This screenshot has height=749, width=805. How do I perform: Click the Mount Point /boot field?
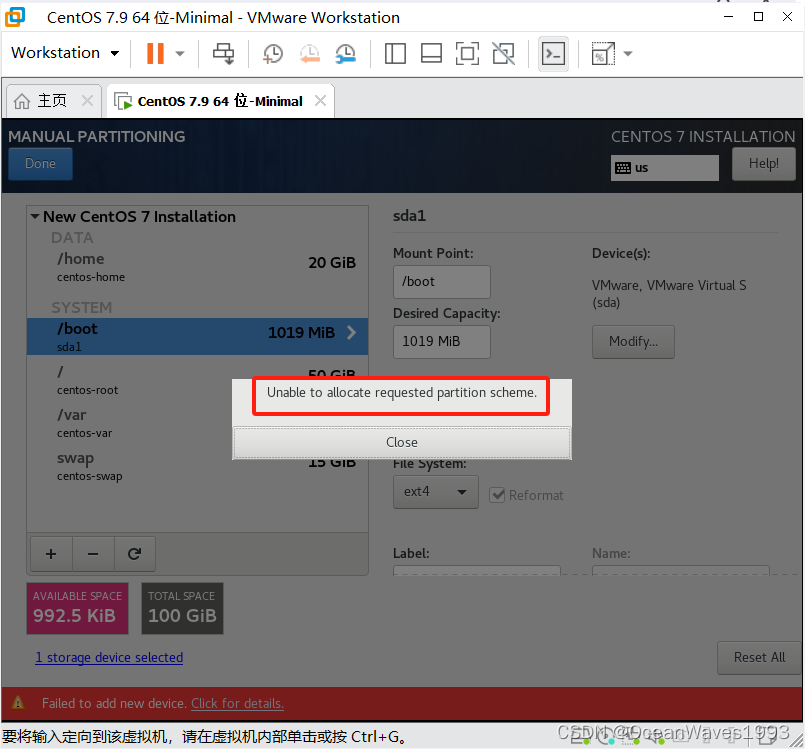[442, 282]
